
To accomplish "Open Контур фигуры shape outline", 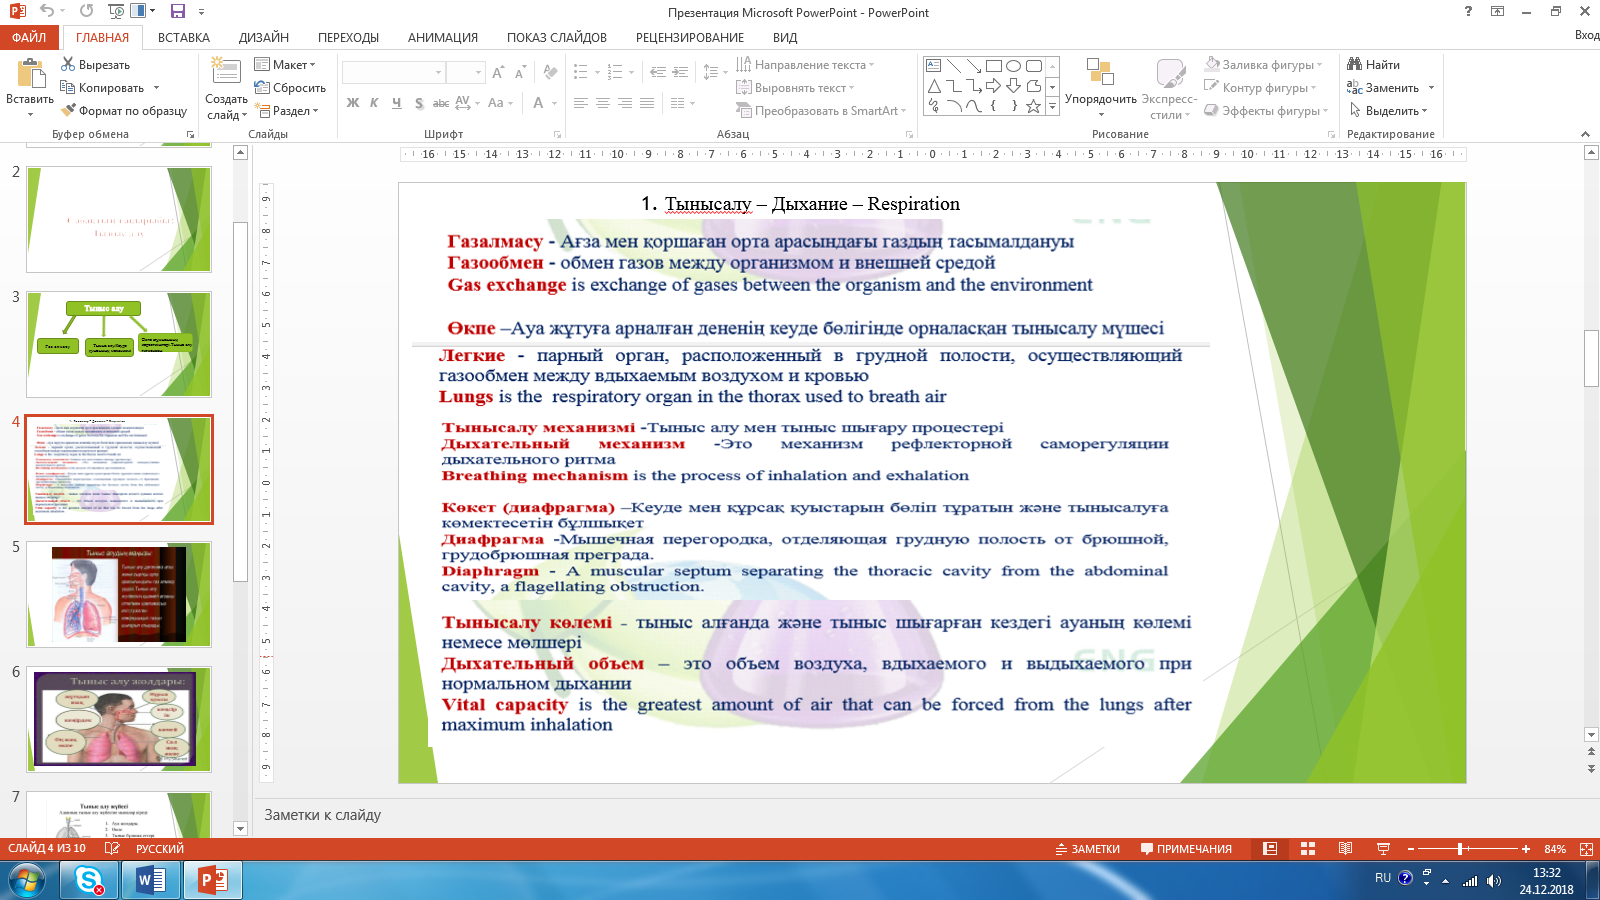I will click(x=1260, y=88).
